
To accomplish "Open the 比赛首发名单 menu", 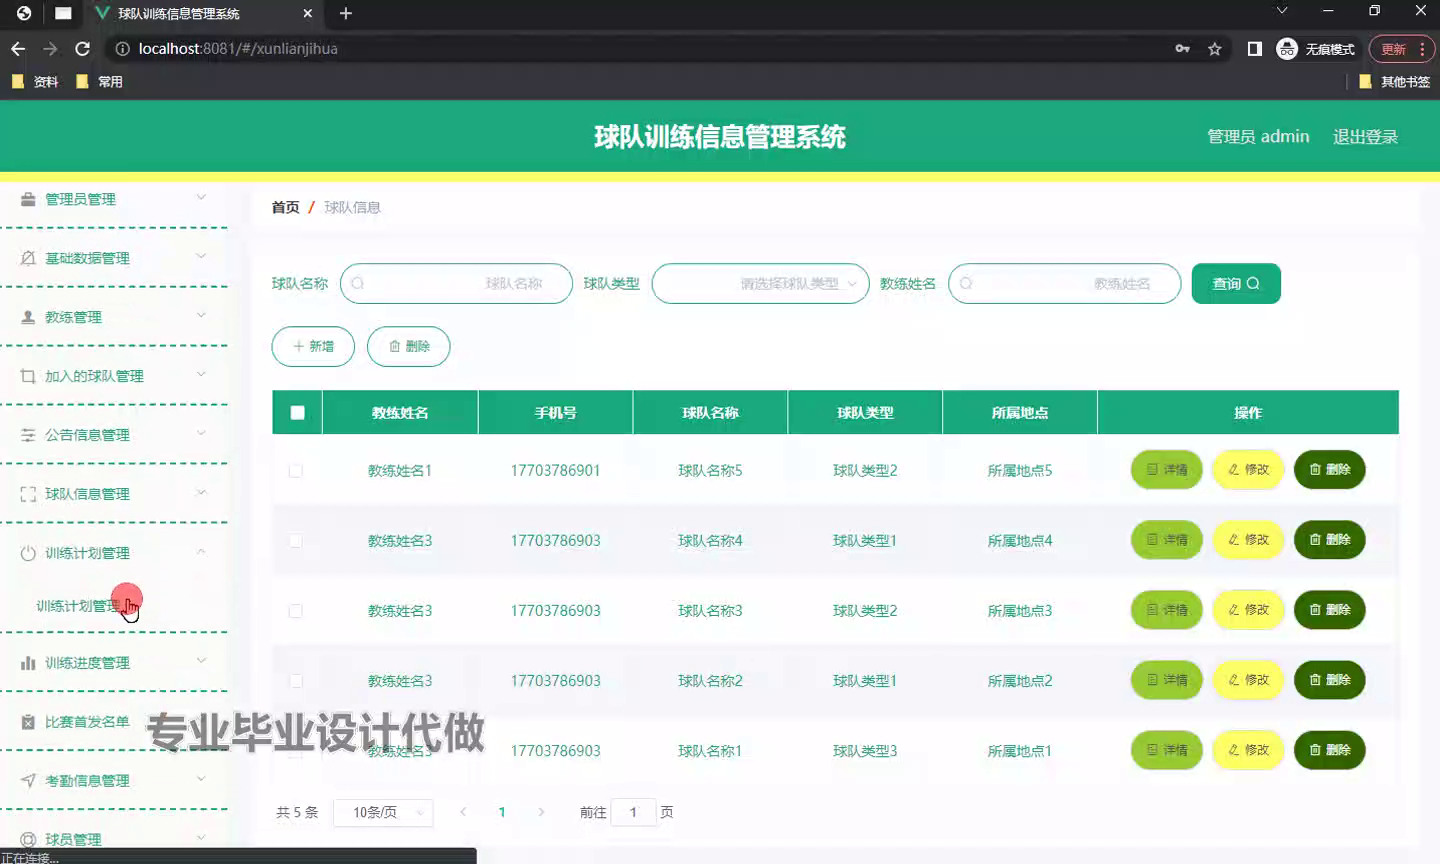I will tap(114, 722).
